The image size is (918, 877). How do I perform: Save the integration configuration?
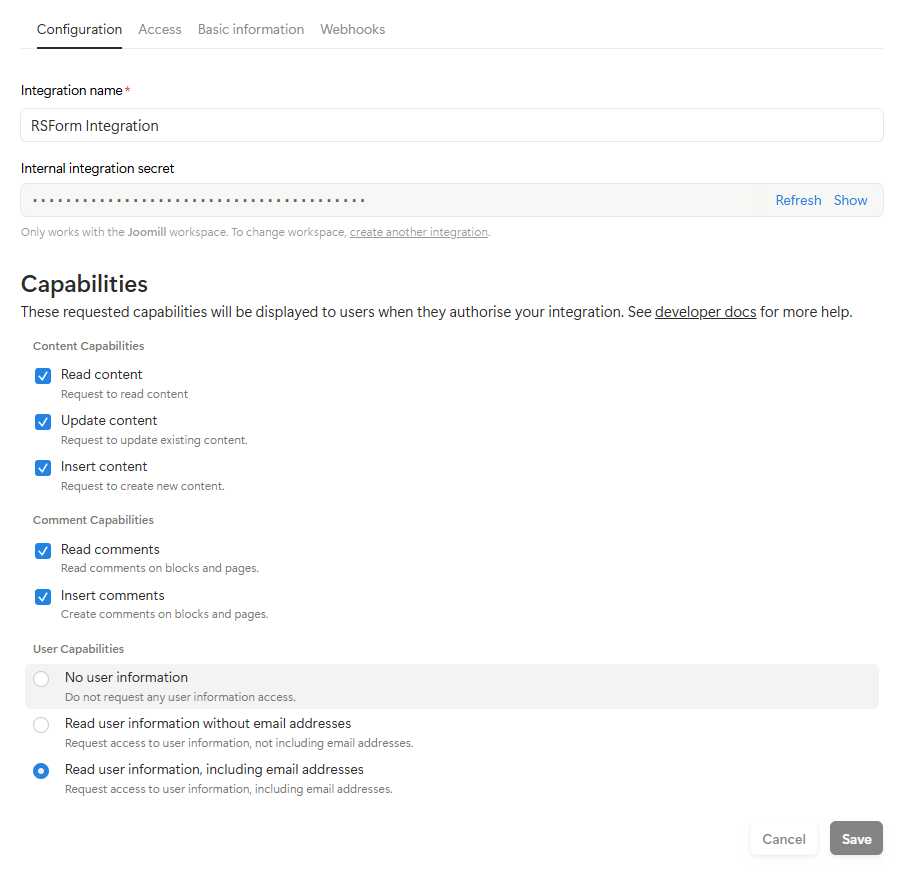856,838
